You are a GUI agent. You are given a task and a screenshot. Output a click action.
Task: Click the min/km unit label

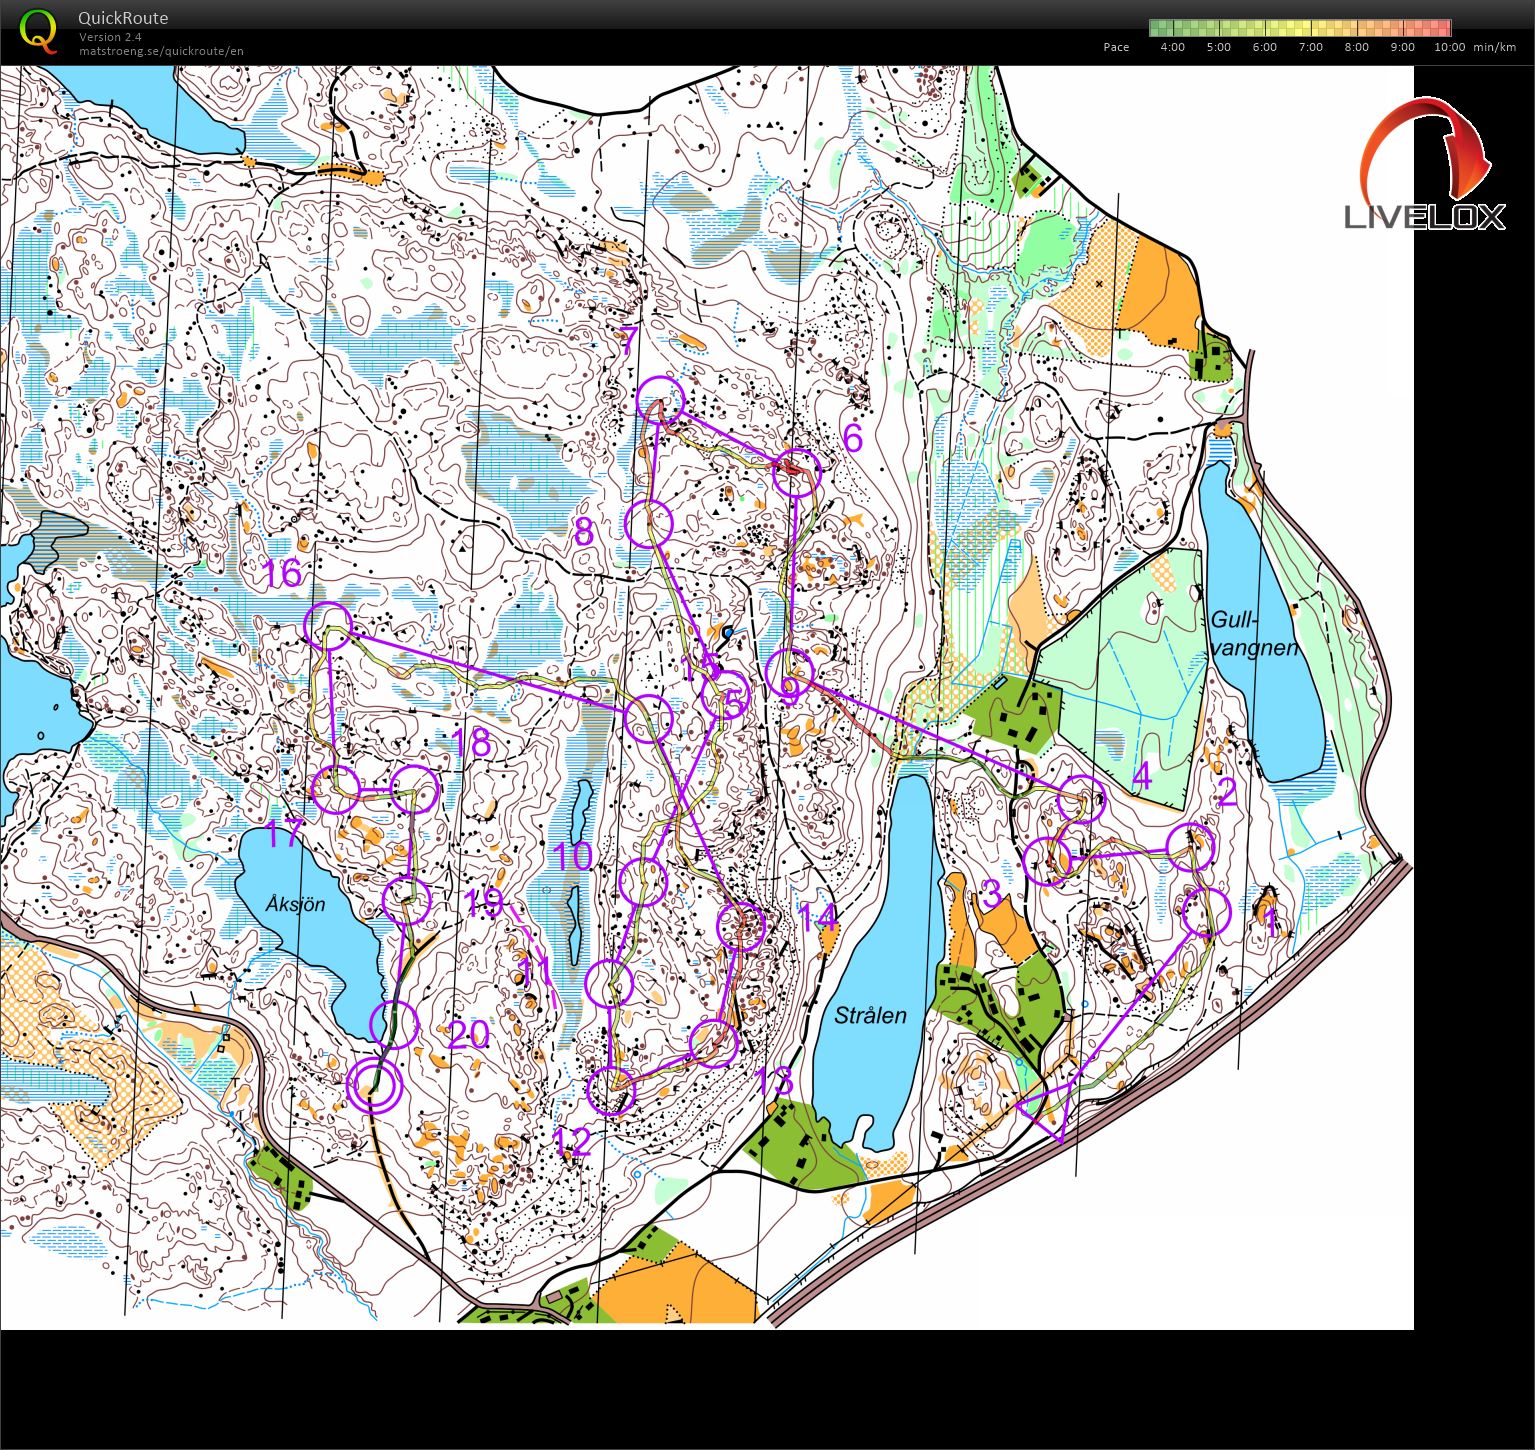1494,47
